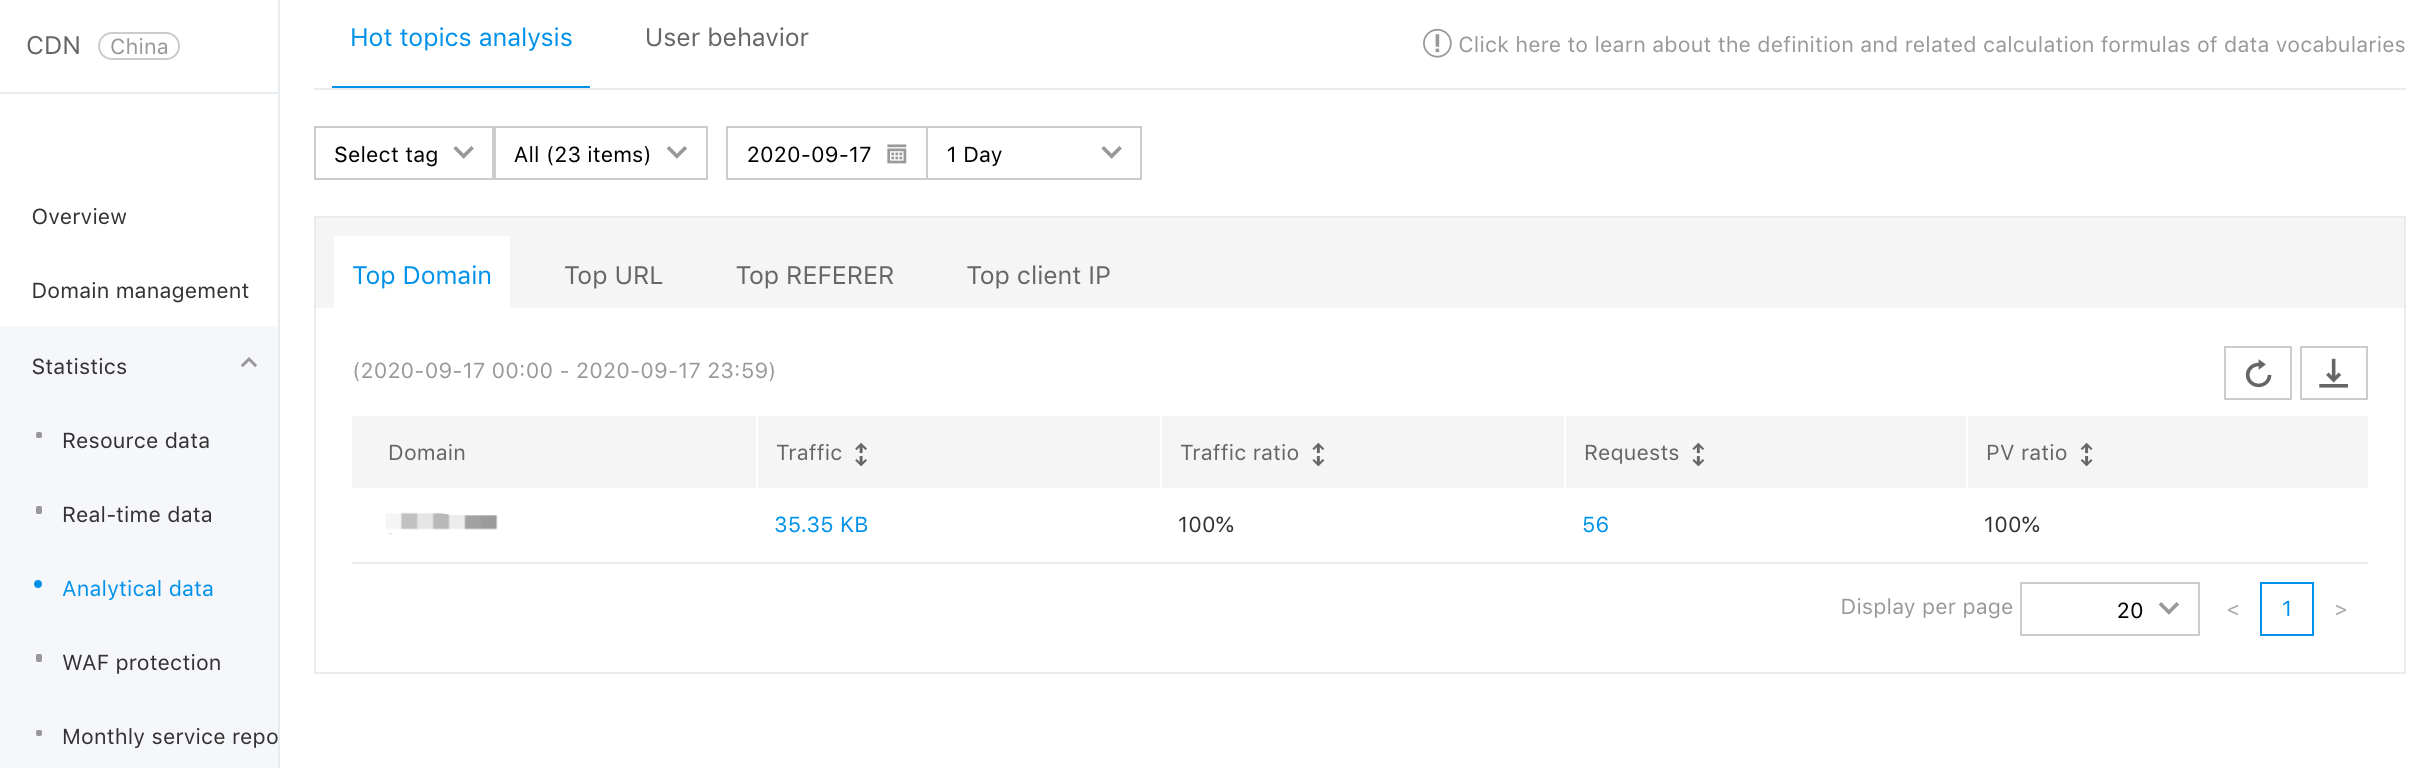
Task: Open Domain management in the sidebar
Action: [140, 291]
